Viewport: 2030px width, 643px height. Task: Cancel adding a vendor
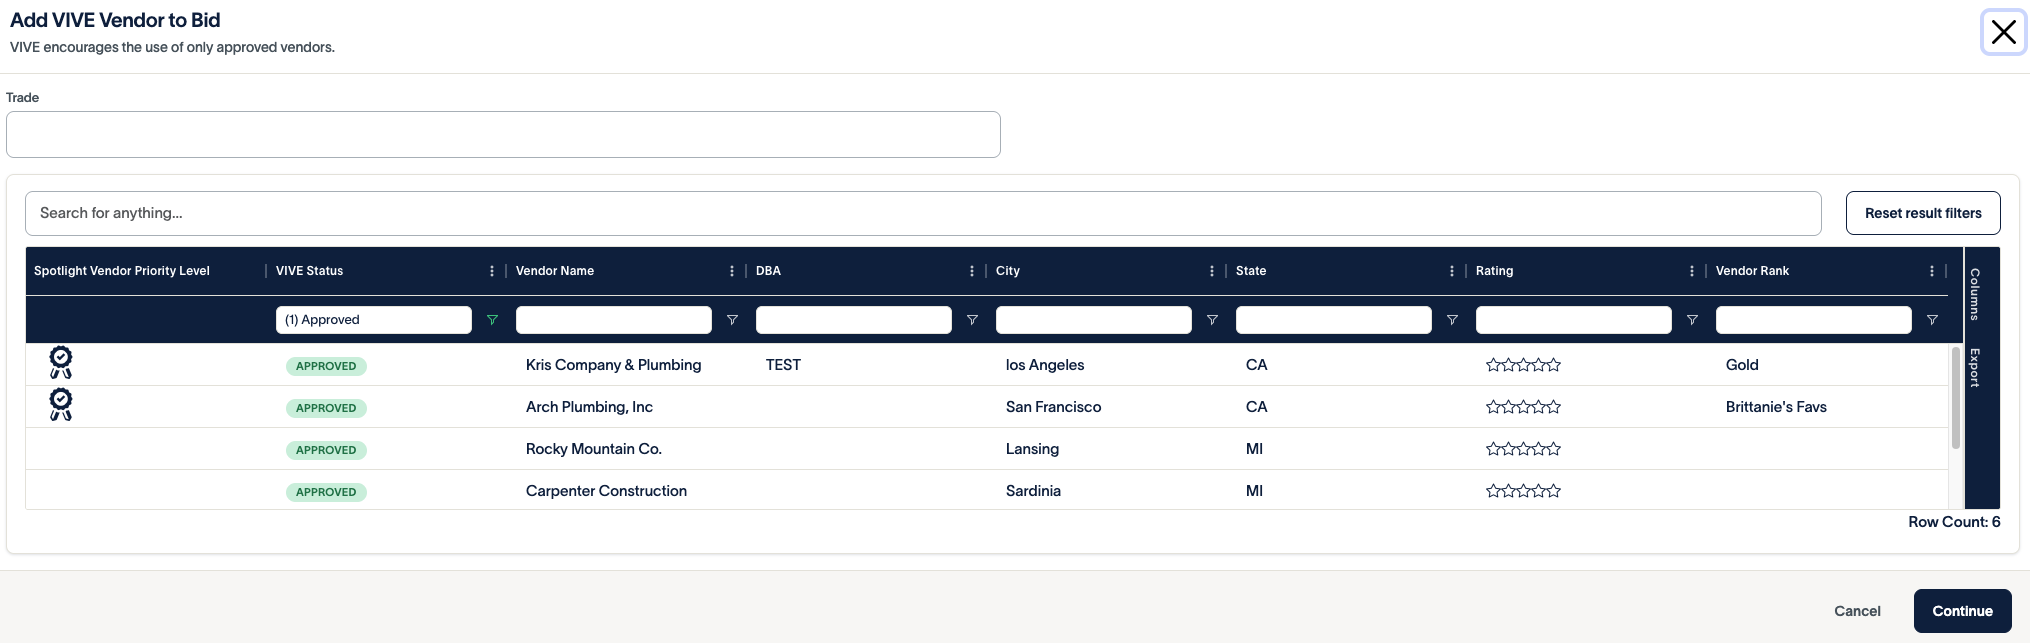[1857, 611]
